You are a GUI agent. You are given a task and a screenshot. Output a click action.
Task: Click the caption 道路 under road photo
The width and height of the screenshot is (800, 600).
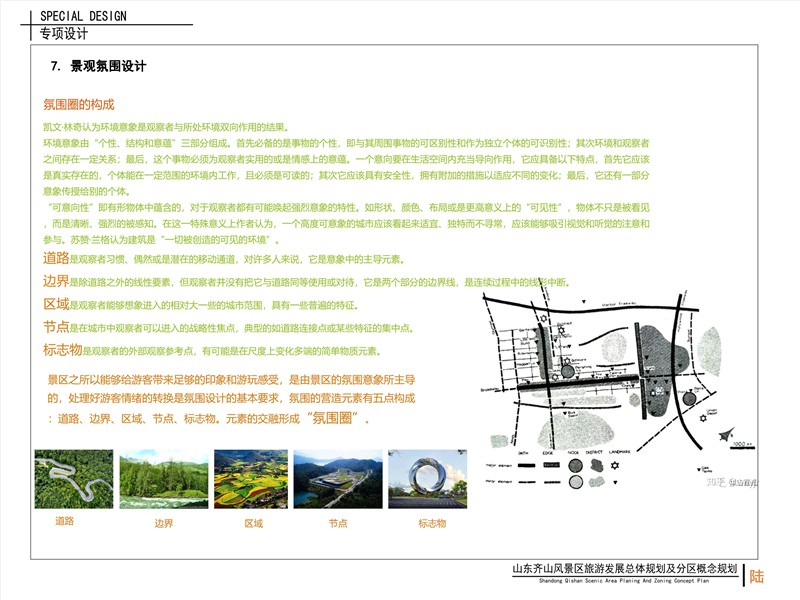[65, 521]
